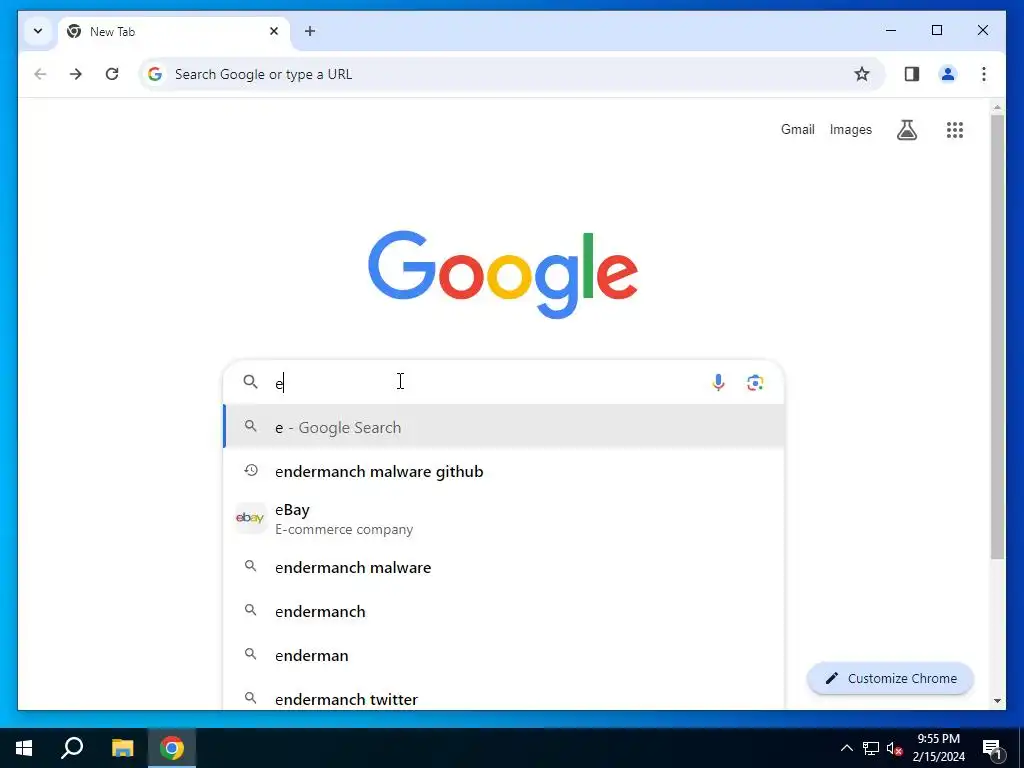Click the Google logo
The width and height of the screenshot is (1024, 768).
tap(503, 274)
